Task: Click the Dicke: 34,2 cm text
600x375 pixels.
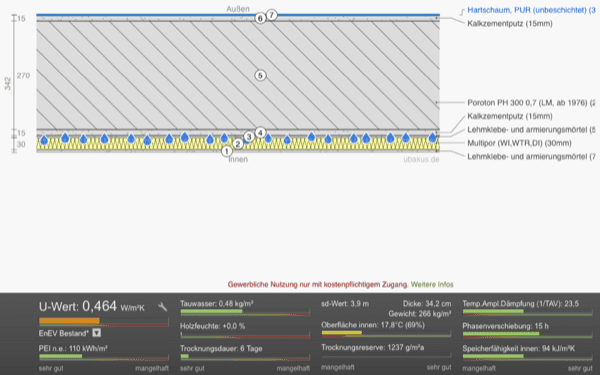Action: coord(427,304)
